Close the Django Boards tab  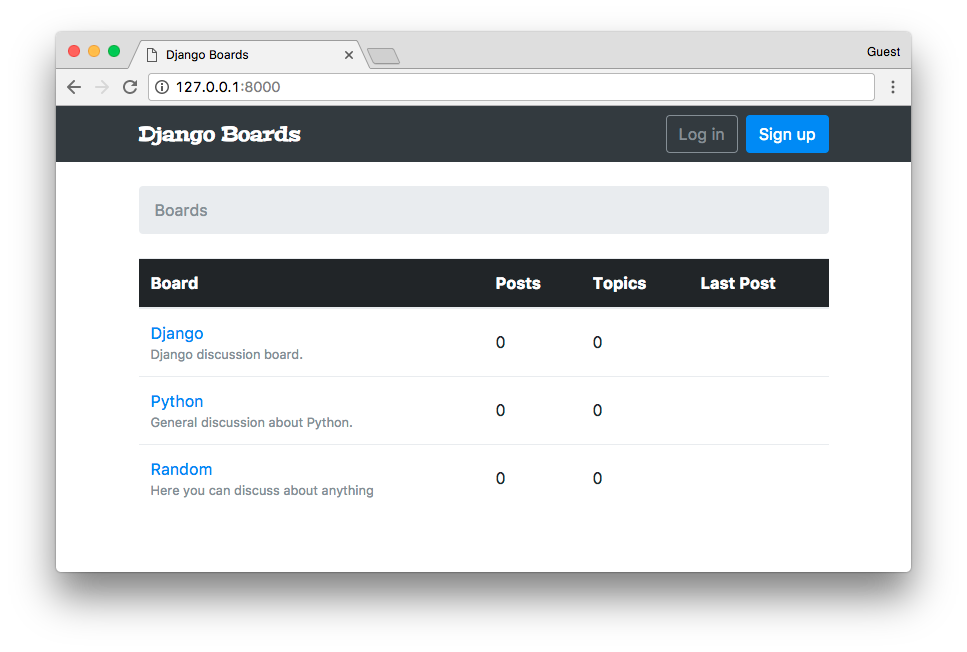(348, 55)
